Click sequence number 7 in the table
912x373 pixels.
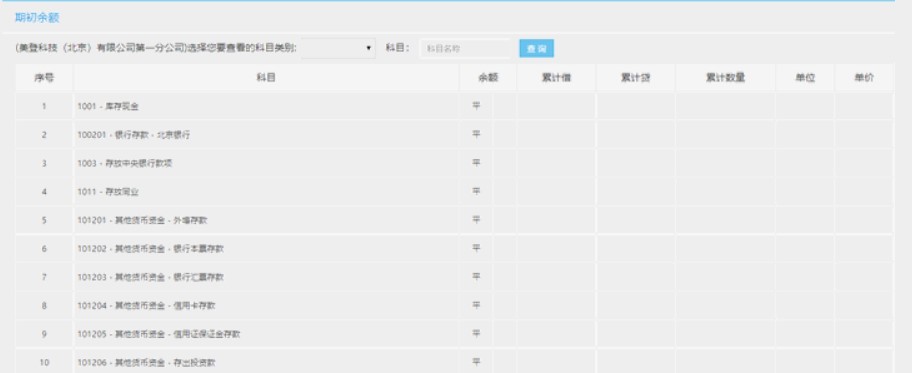pyautogui.click(x=44, y=278)
